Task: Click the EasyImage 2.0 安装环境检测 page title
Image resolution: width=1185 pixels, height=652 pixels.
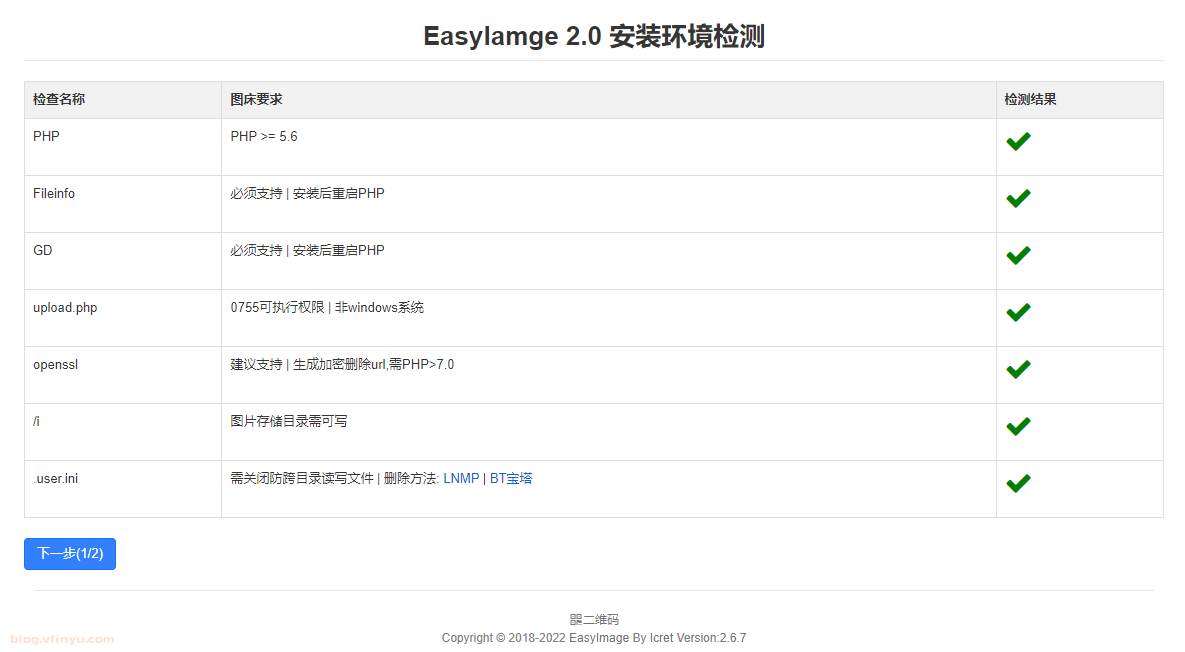Action: click(593, 36)
